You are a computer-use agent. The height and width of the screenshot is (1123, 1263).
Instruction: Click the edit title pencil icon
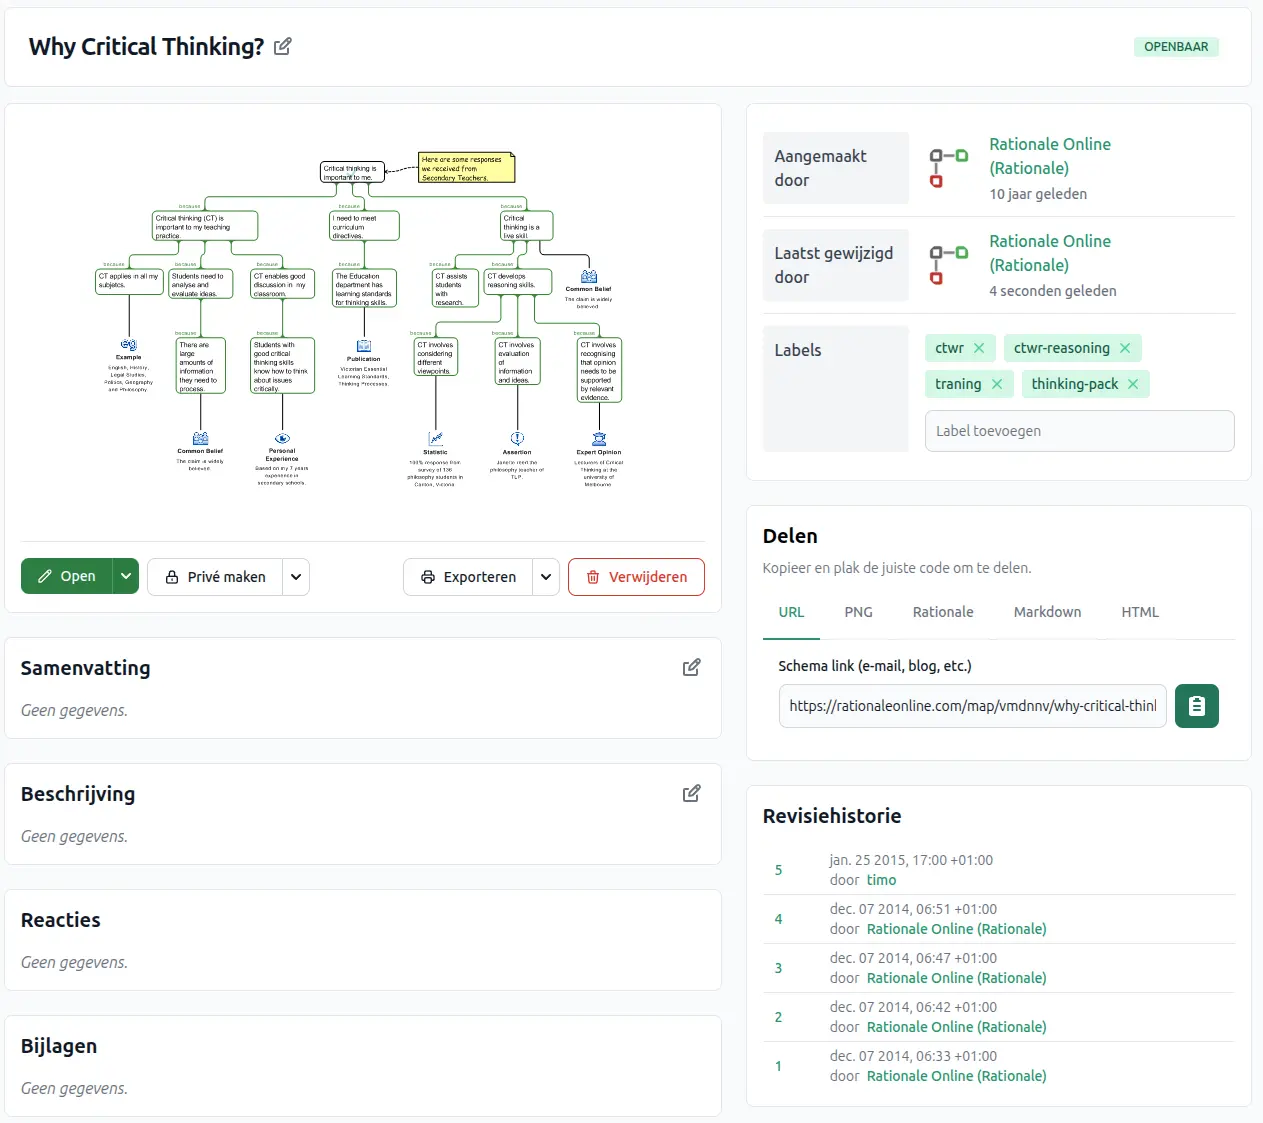tap(283, 47)
